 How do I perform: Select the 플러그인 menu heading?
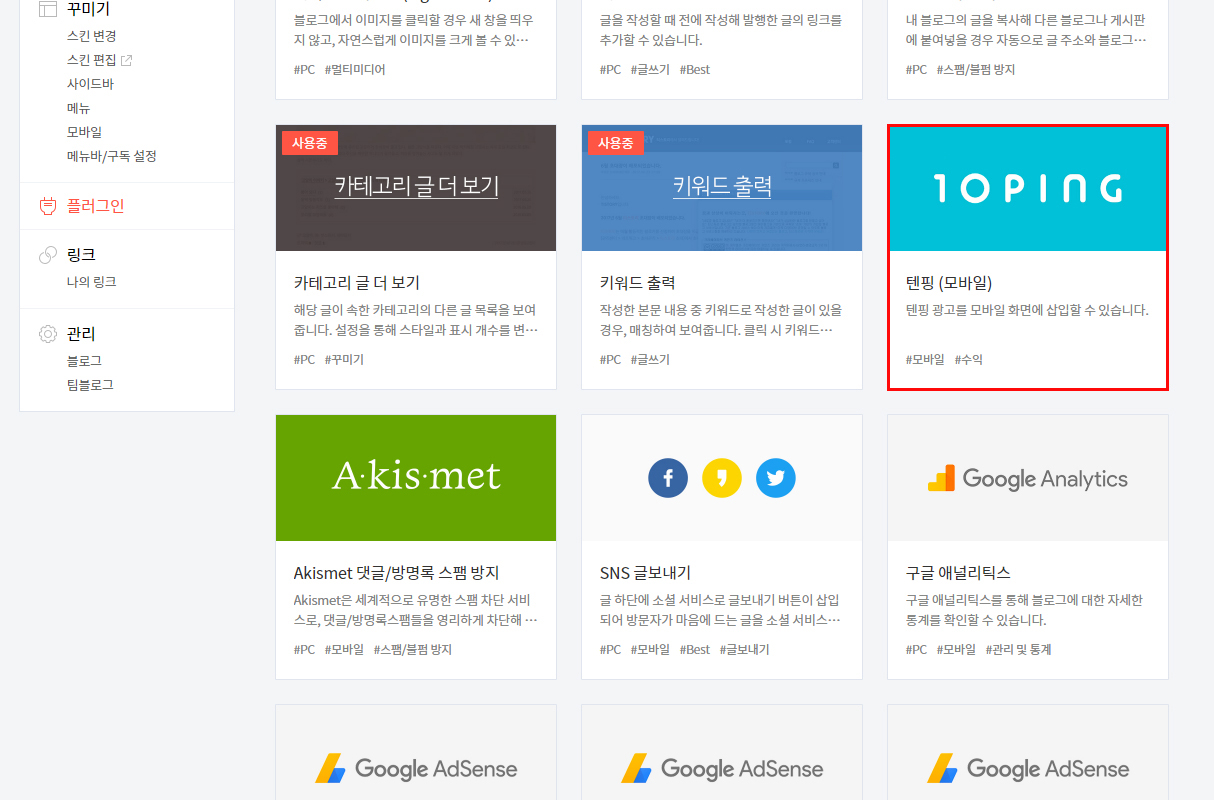tap(96, 206)
